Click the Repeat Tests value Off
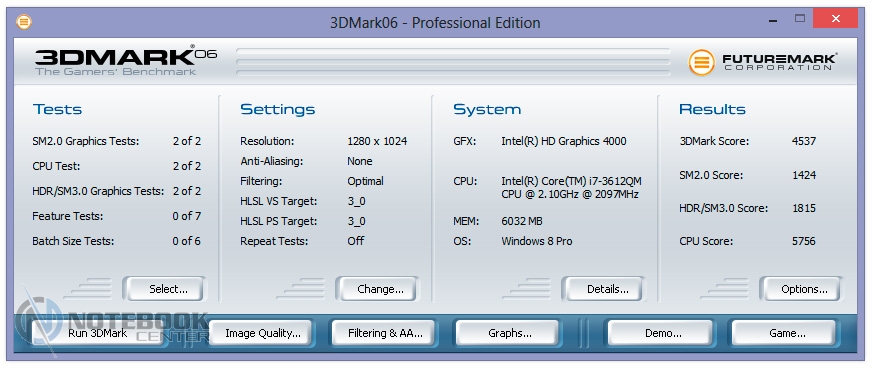Viewport: 874px width, 368px height. [x=356, y=241]
